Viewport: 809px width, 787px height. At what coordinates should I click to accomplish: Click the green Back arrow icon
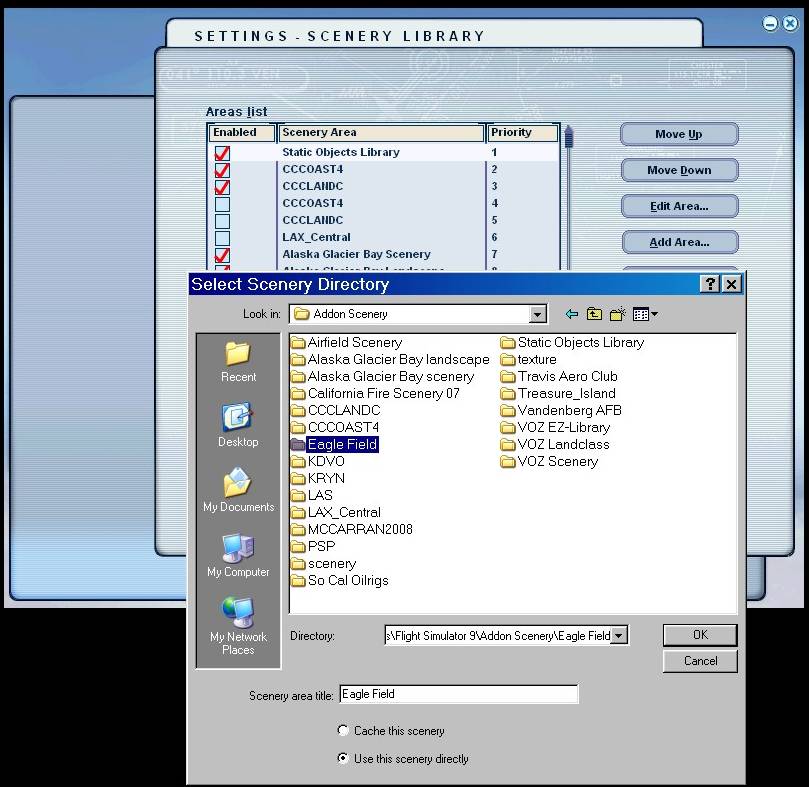point(572,314)
